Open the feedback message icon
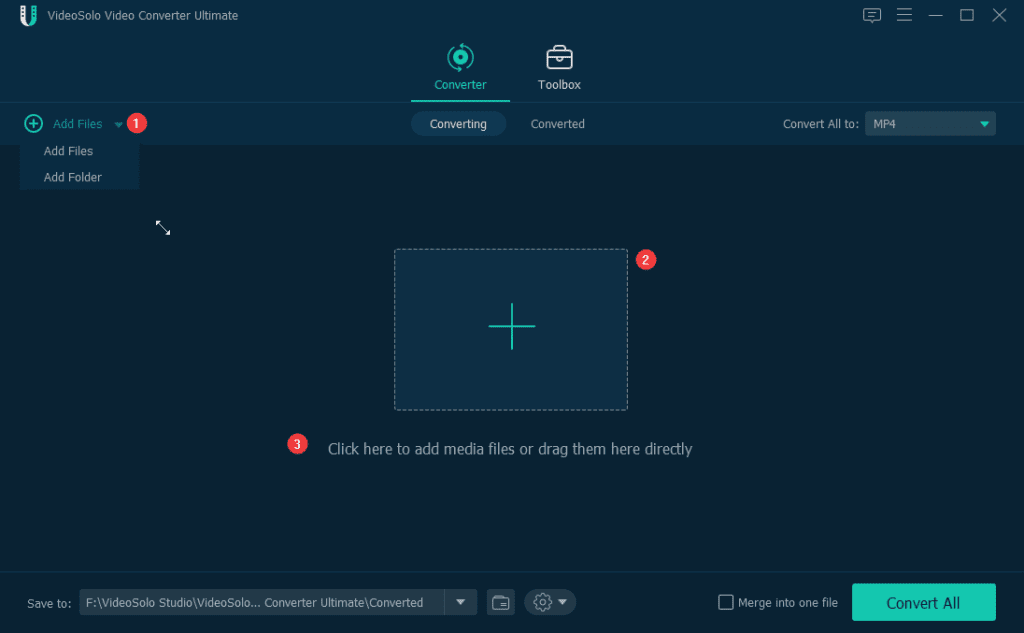The width and height of the screenshot is (1024, 633). click(872, 15)
